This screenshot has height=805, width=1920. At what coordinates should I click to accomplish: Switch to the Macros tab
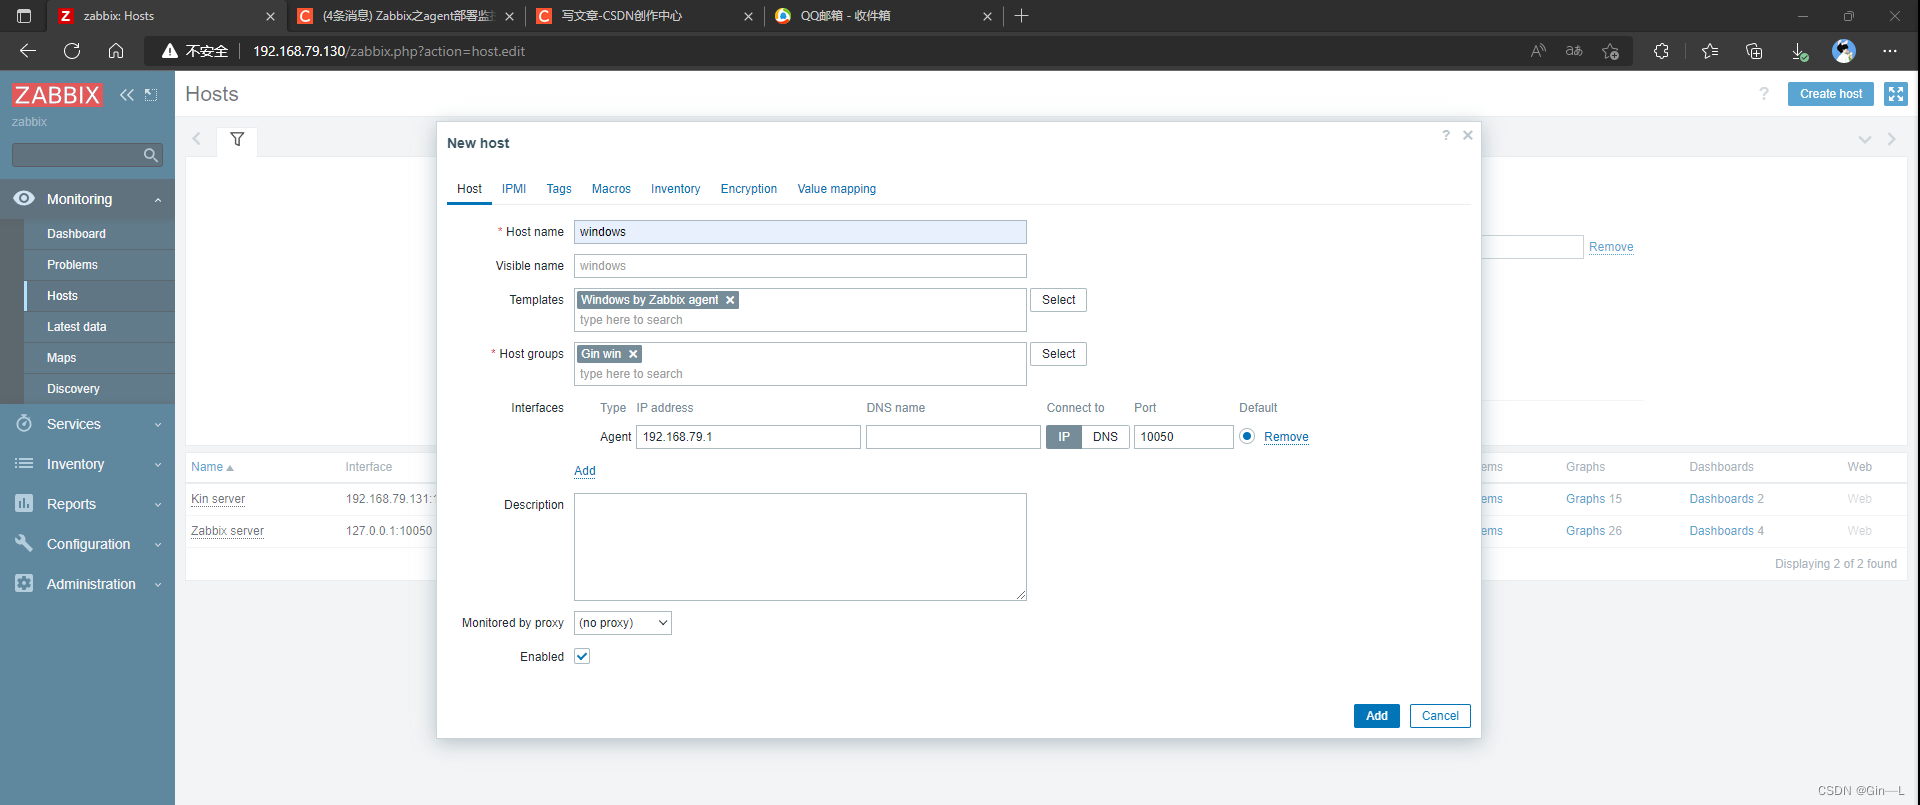[x=611, y=189]
